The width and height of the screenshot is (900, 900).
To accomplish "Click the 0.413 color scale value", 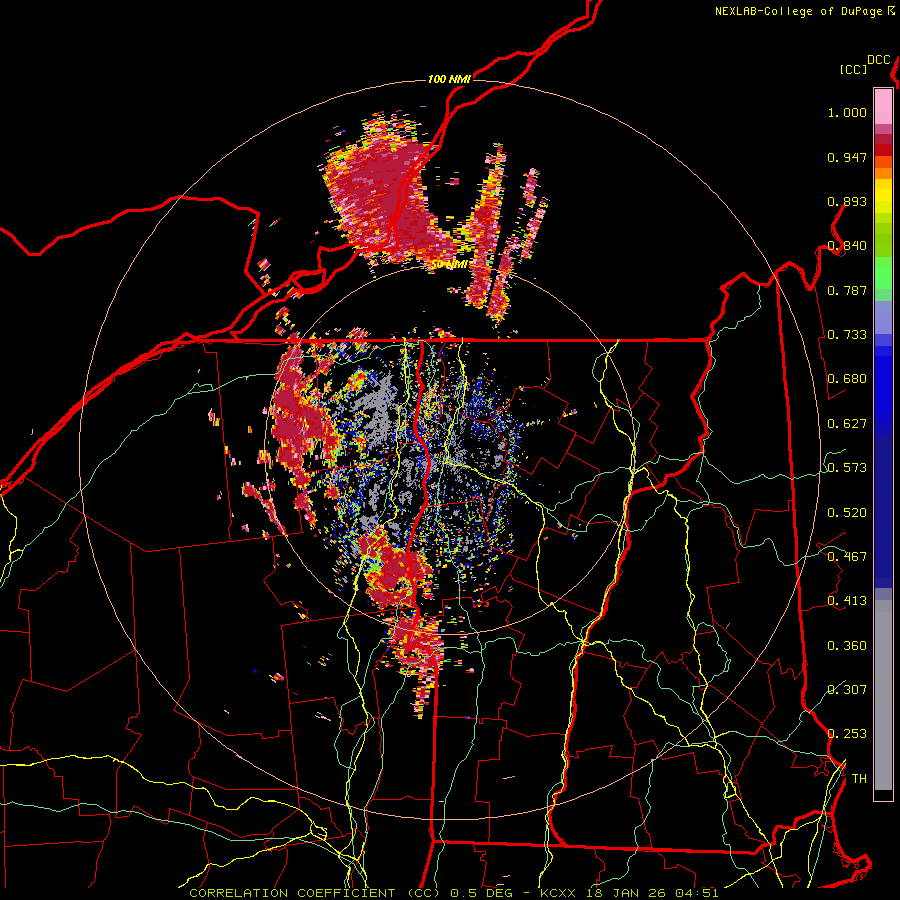I will [847, 601].
